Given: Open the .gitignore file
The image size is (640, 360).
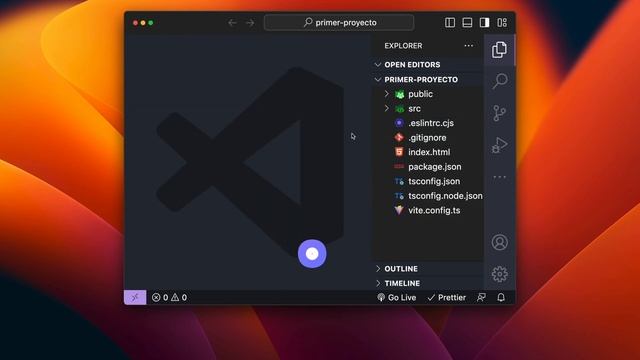Looking at the screenshot, I should (428, 138).
